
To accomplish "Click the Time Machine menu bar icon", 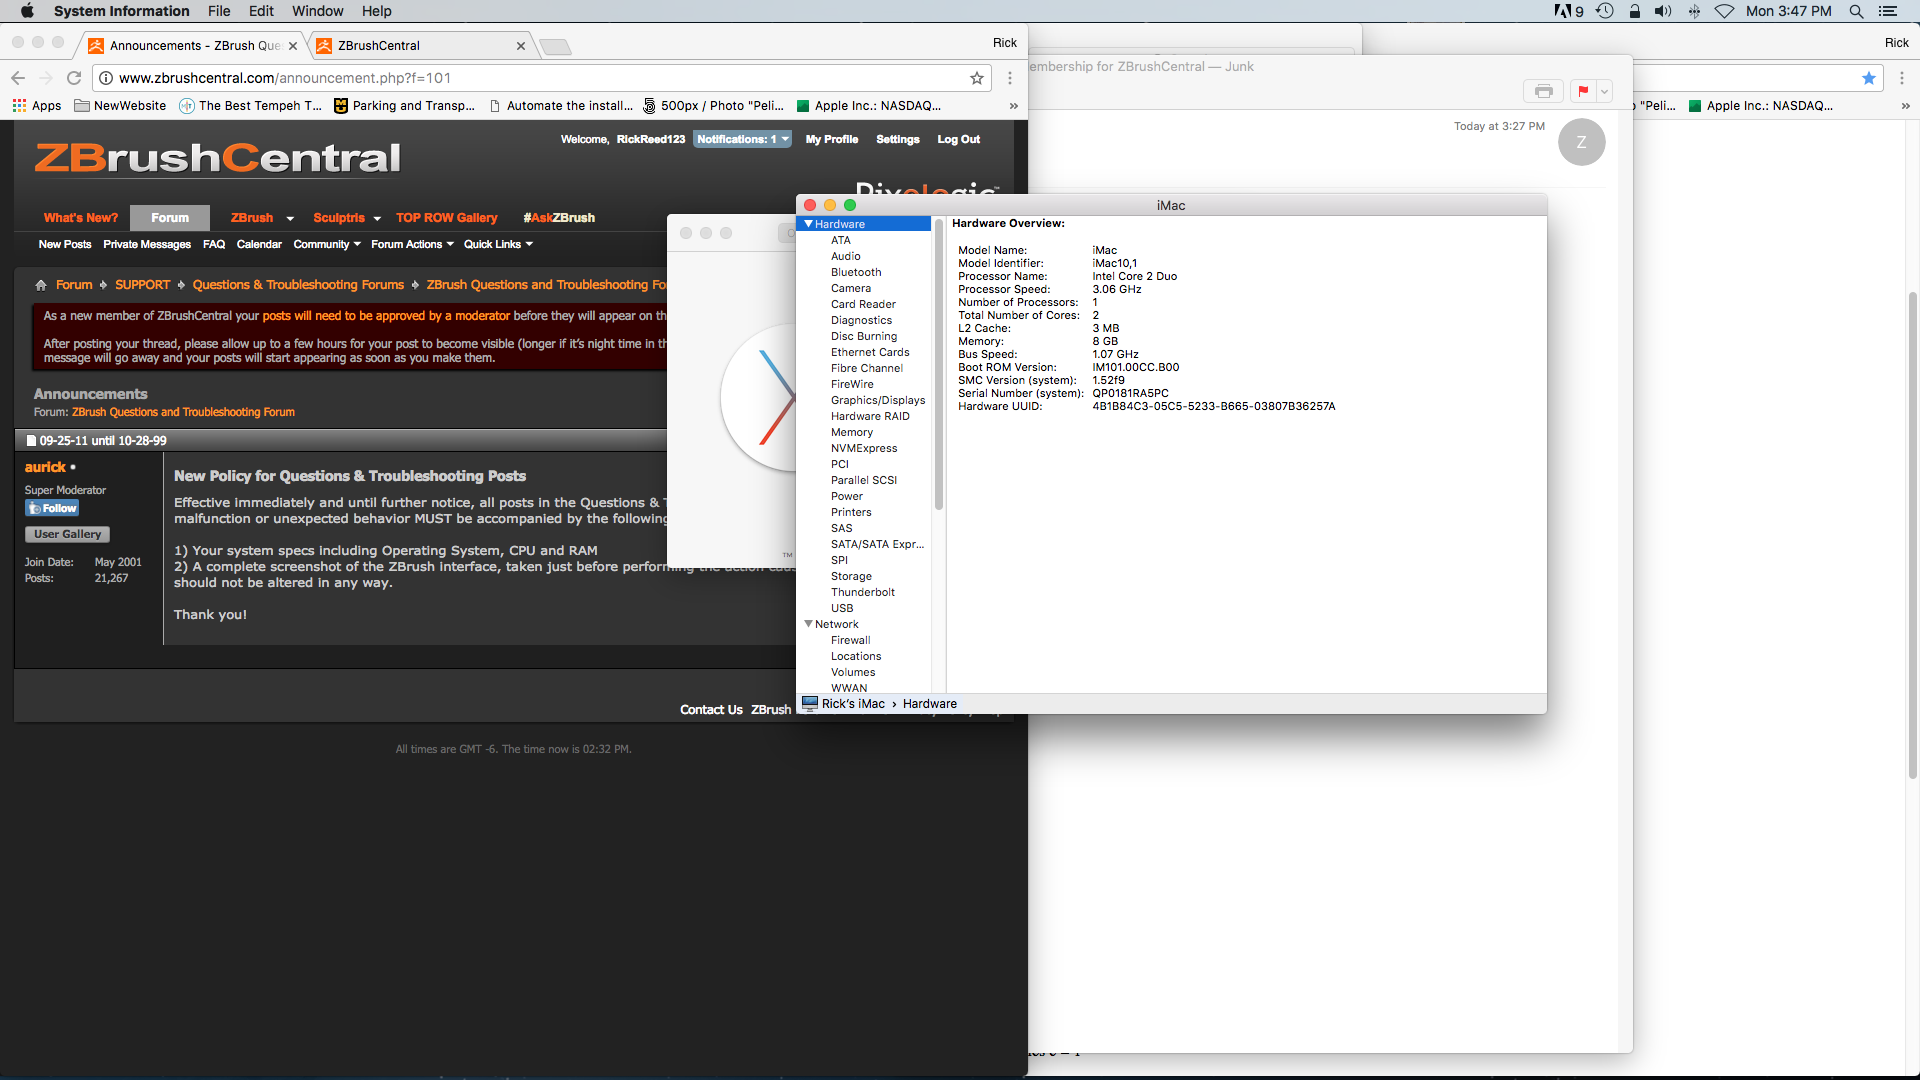I will (1605, 11).
